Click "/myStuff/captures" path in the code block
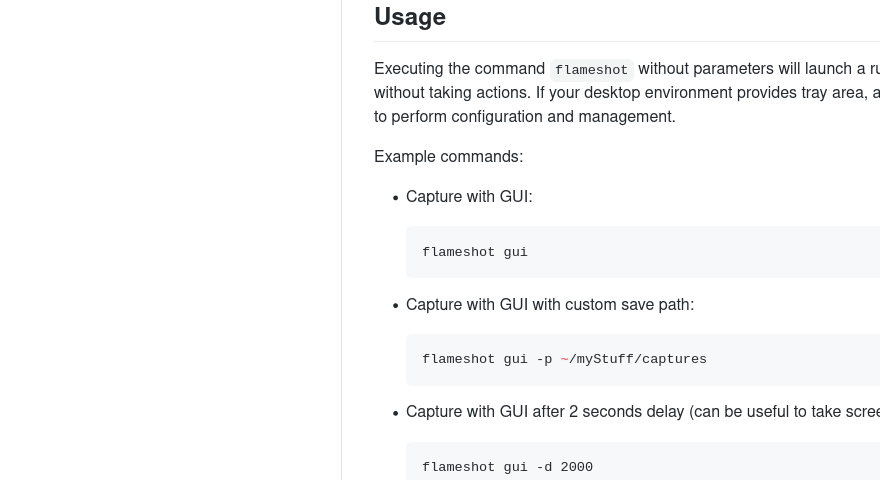The height and width of the screenshot is (480, 880). pyautogui.click(x=638, y=359)
